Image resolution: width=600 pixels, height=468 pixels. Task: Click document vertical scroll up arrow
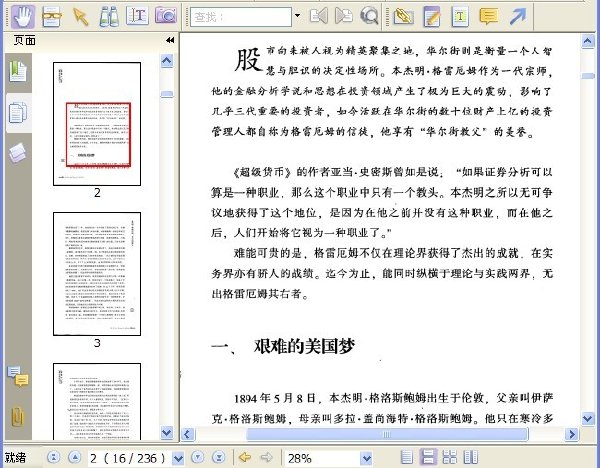(x=588, y=41)
